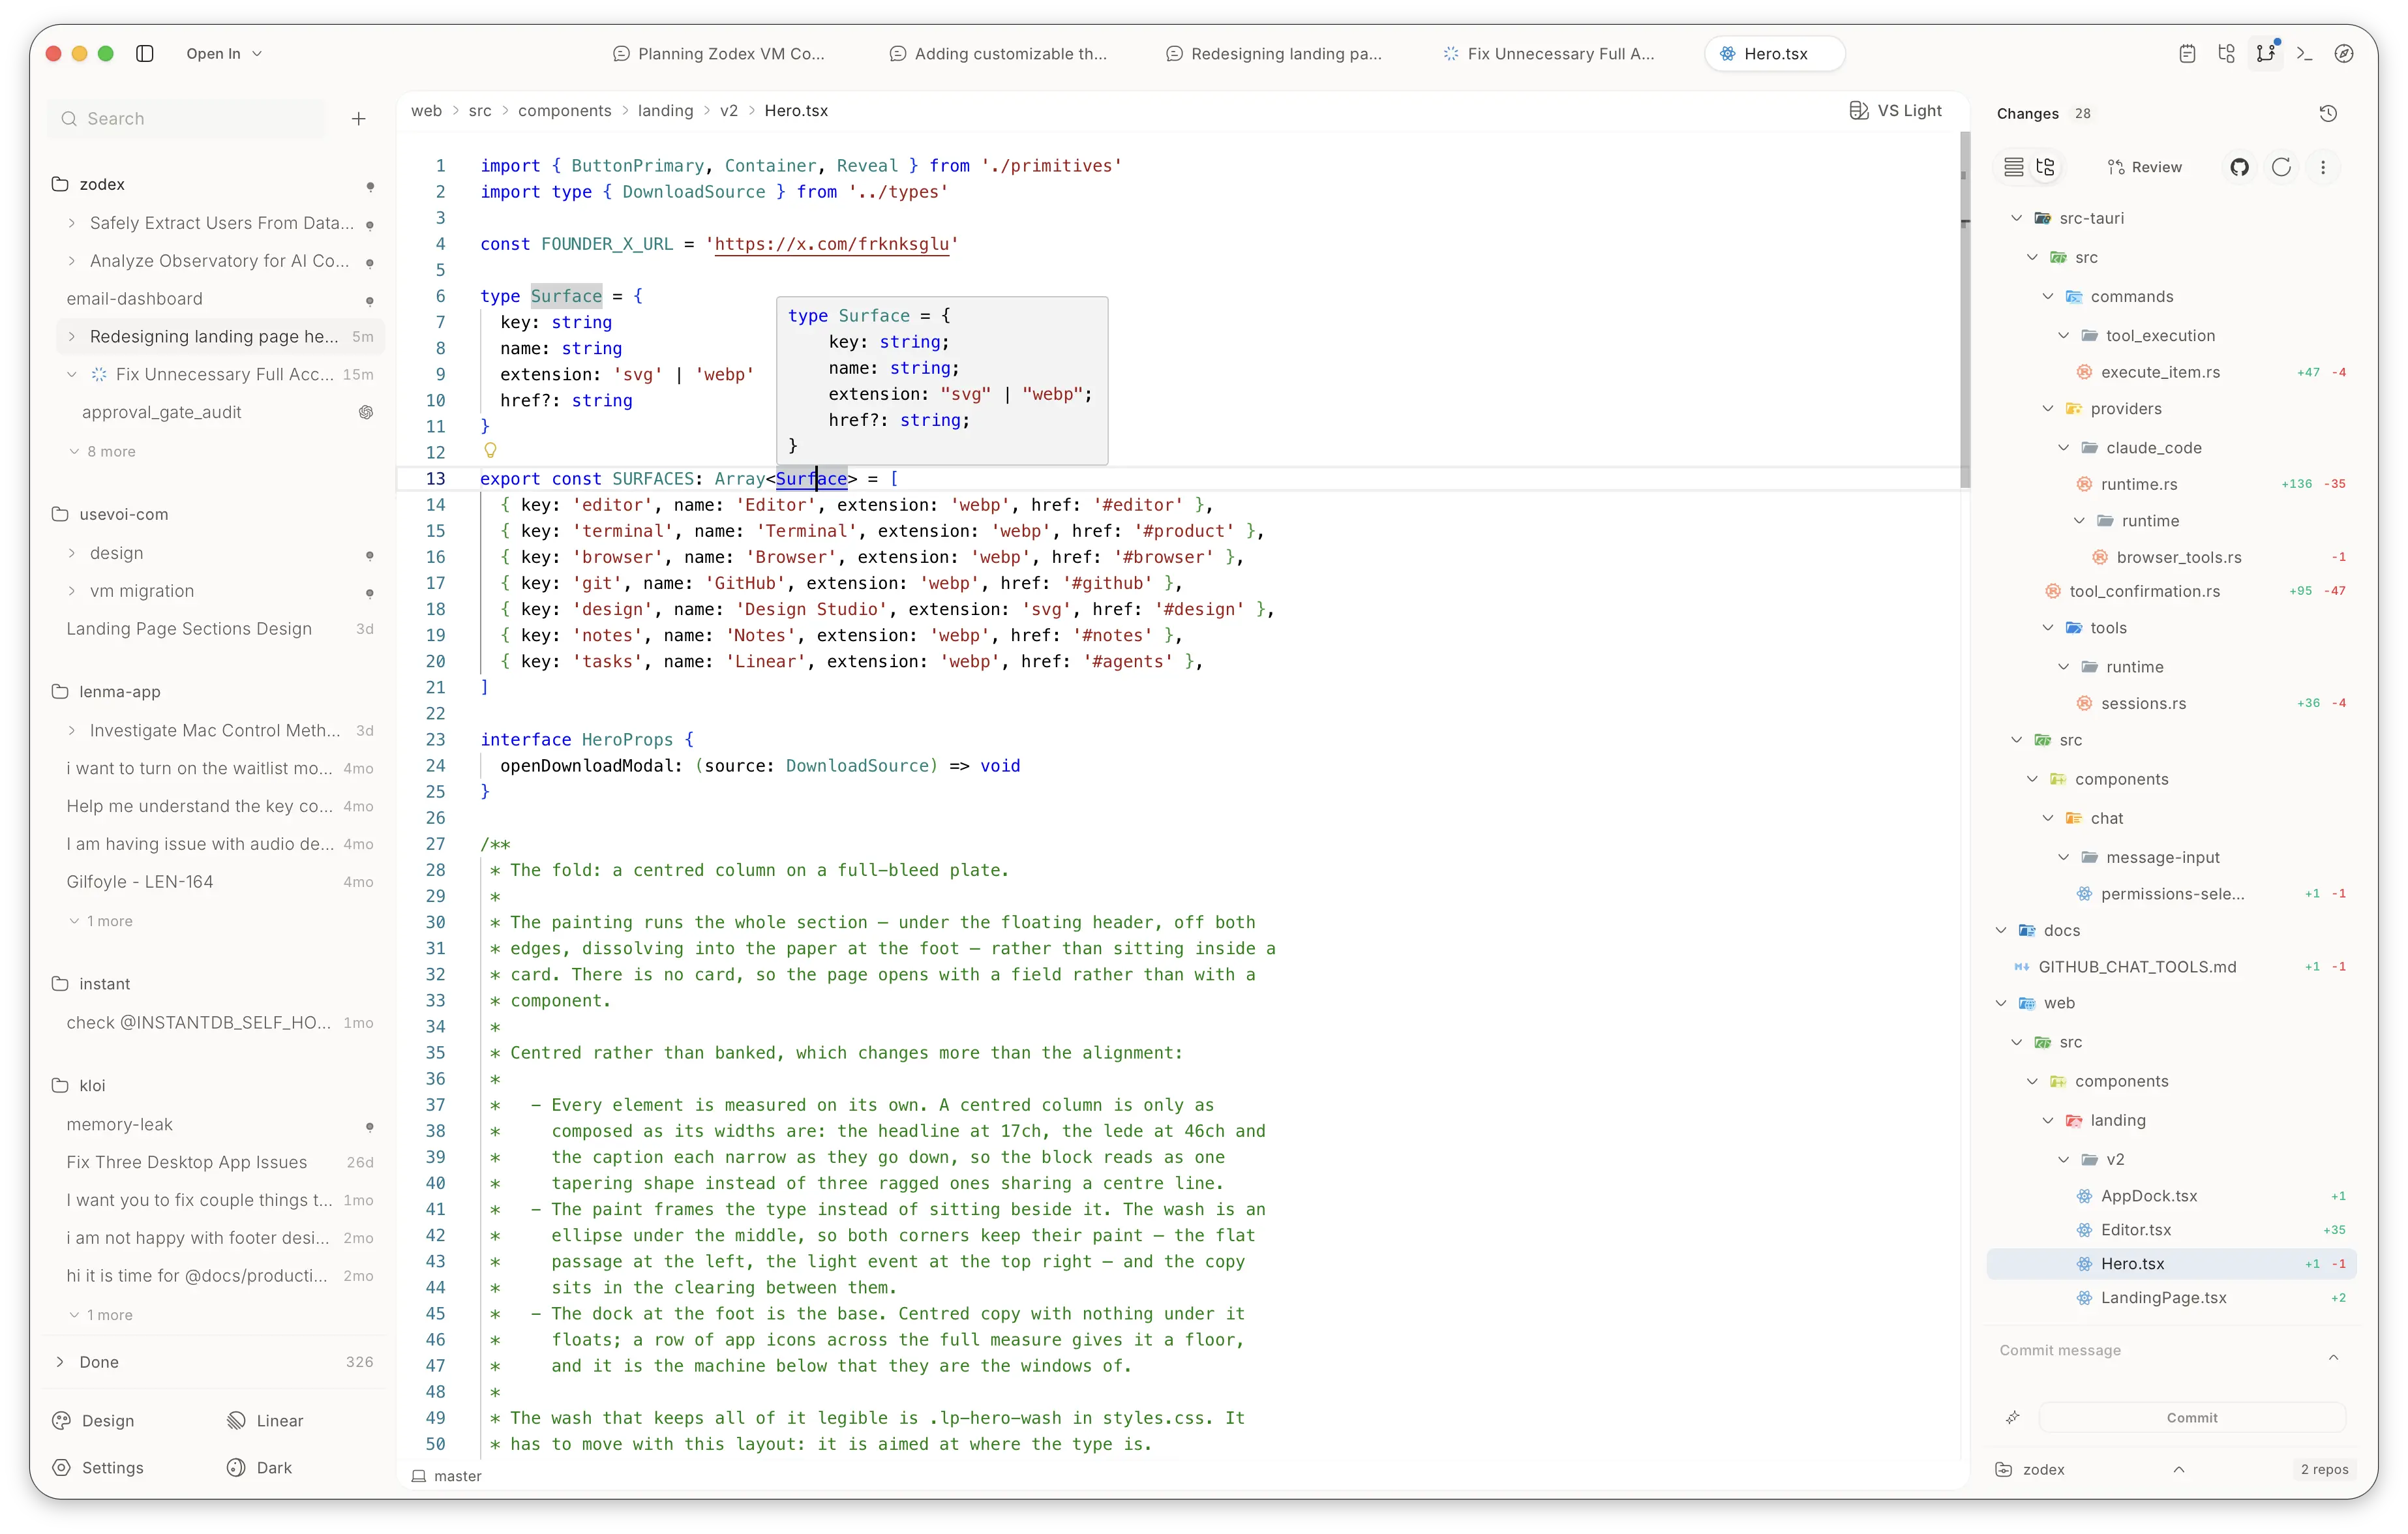2408x1534 pixels.
Task: Click the web breadcrumb segment
Action: (x=426, y=110)
